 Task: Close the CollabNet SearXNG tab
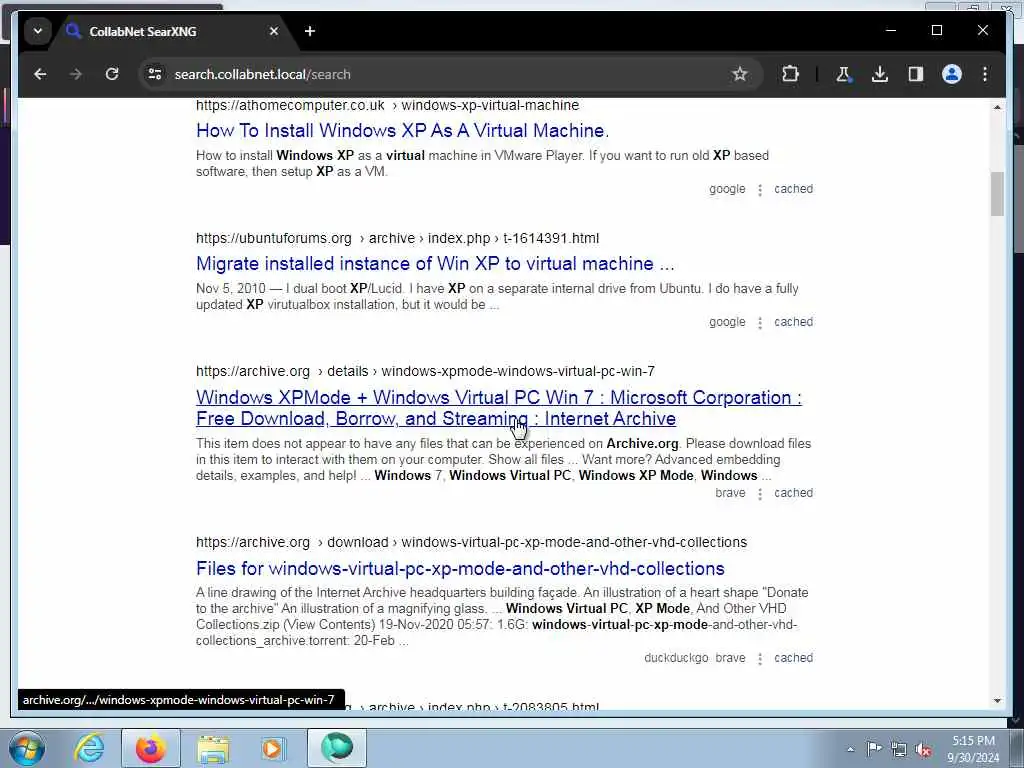pyautogui.click(x=274, y=31)
